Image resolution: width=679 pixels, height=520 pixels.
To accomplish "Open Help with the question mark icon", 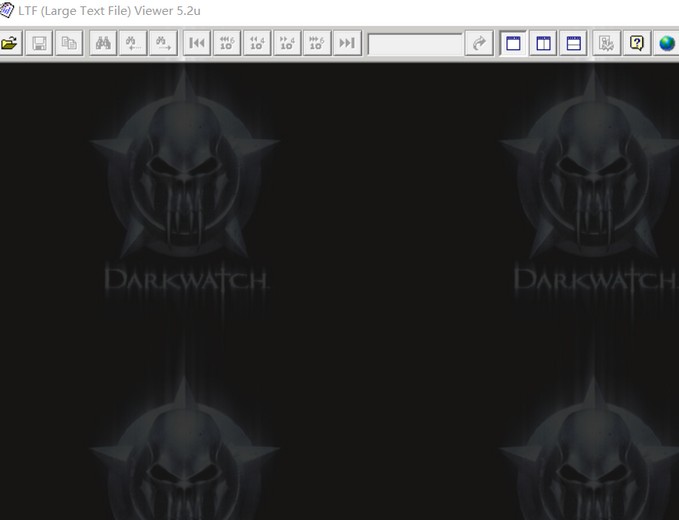I will click(x=636, y=43).
